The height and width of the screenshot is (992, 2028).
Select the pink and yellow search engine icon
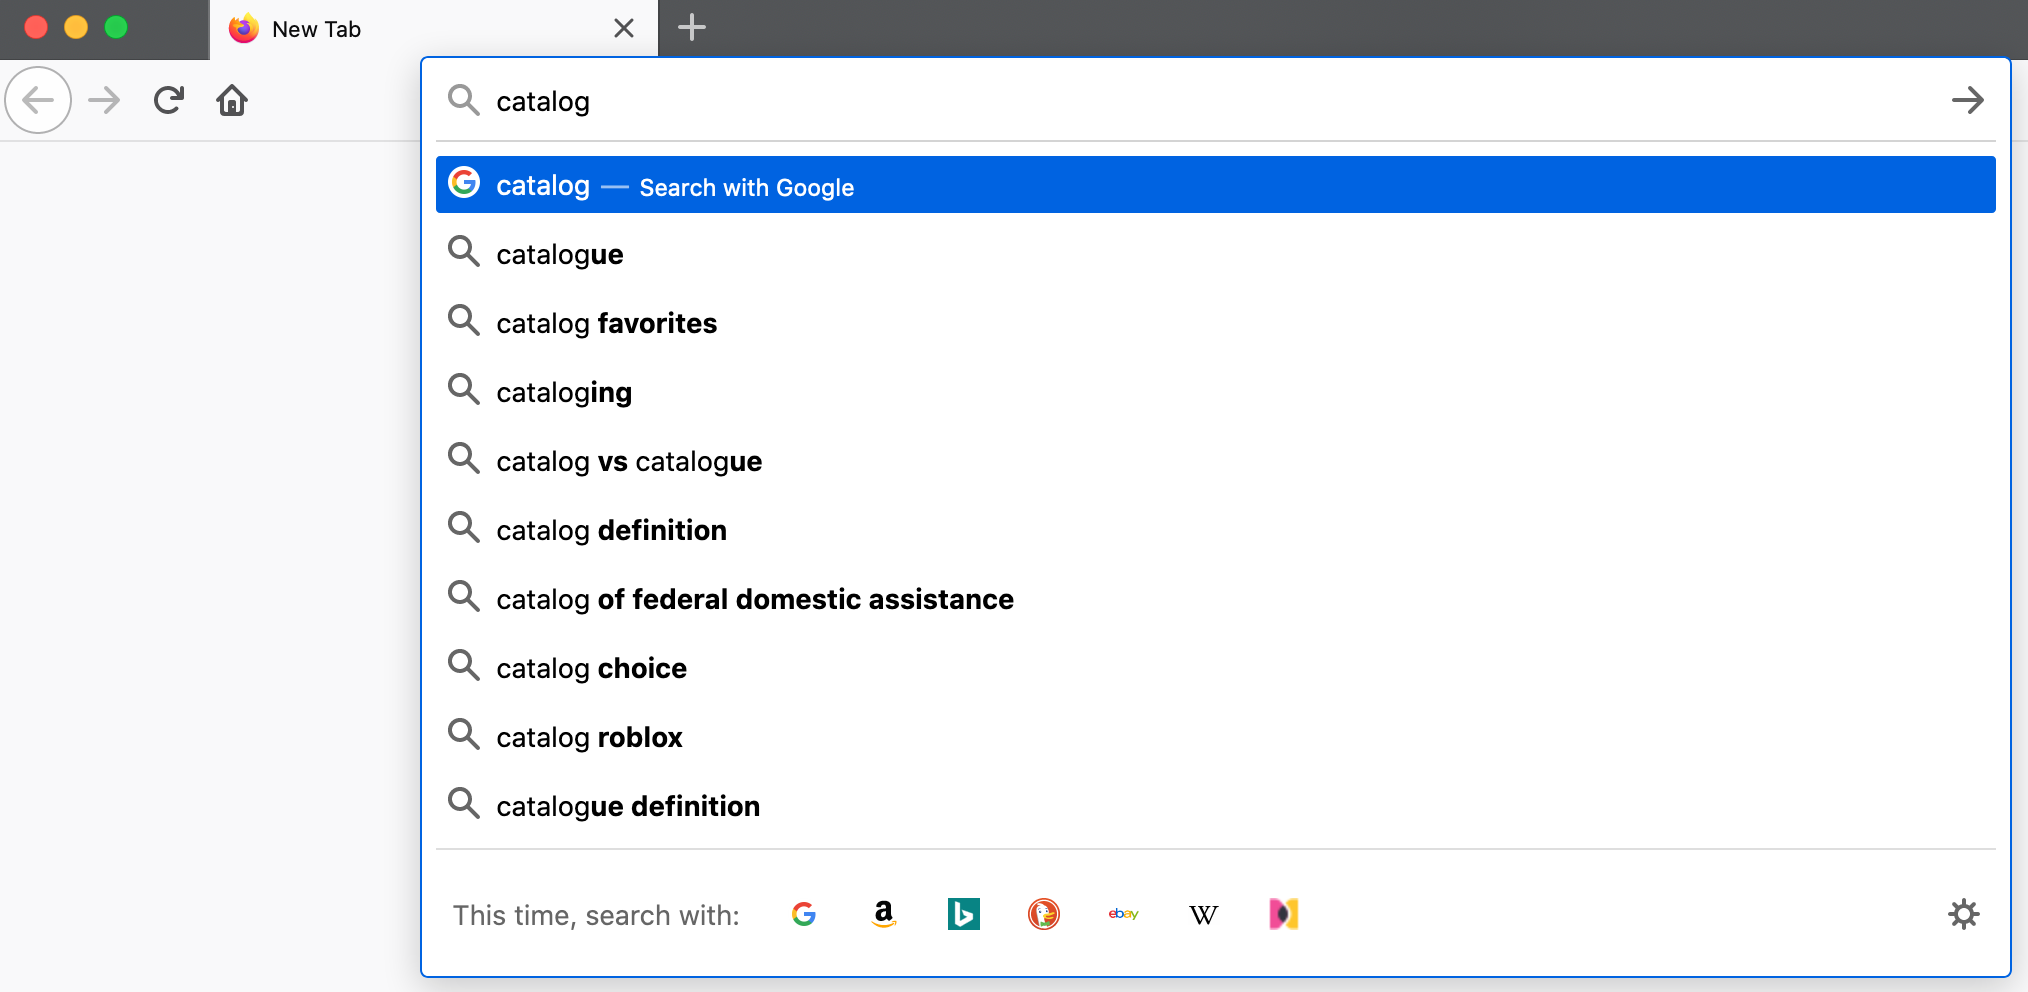pos(1283,913)
